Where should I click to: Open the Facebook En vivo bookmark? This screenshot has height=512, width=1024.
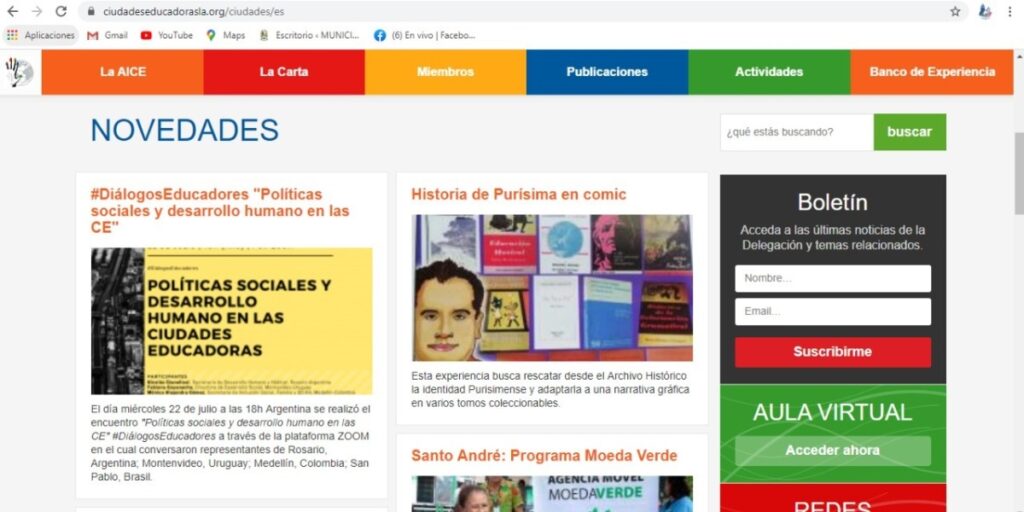tap(424, 35)
